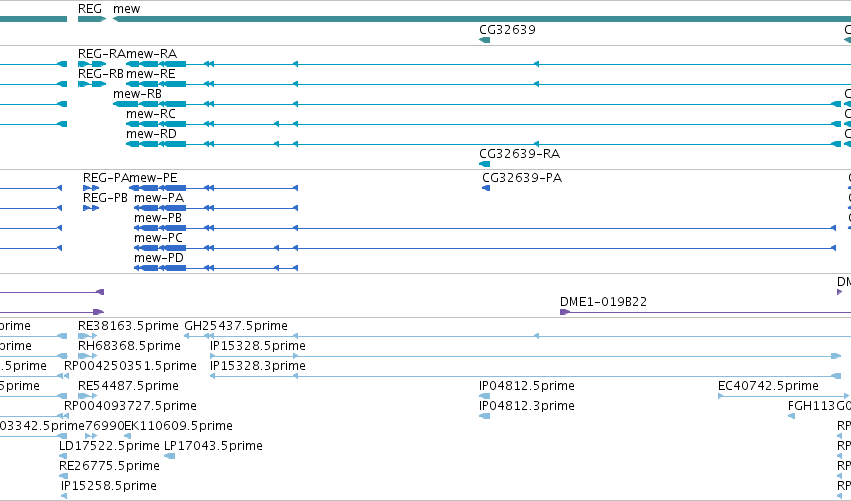This screenshot has height=501, width=851.
Task: Select the mew-RC transcript label
Action: [151, 113]
